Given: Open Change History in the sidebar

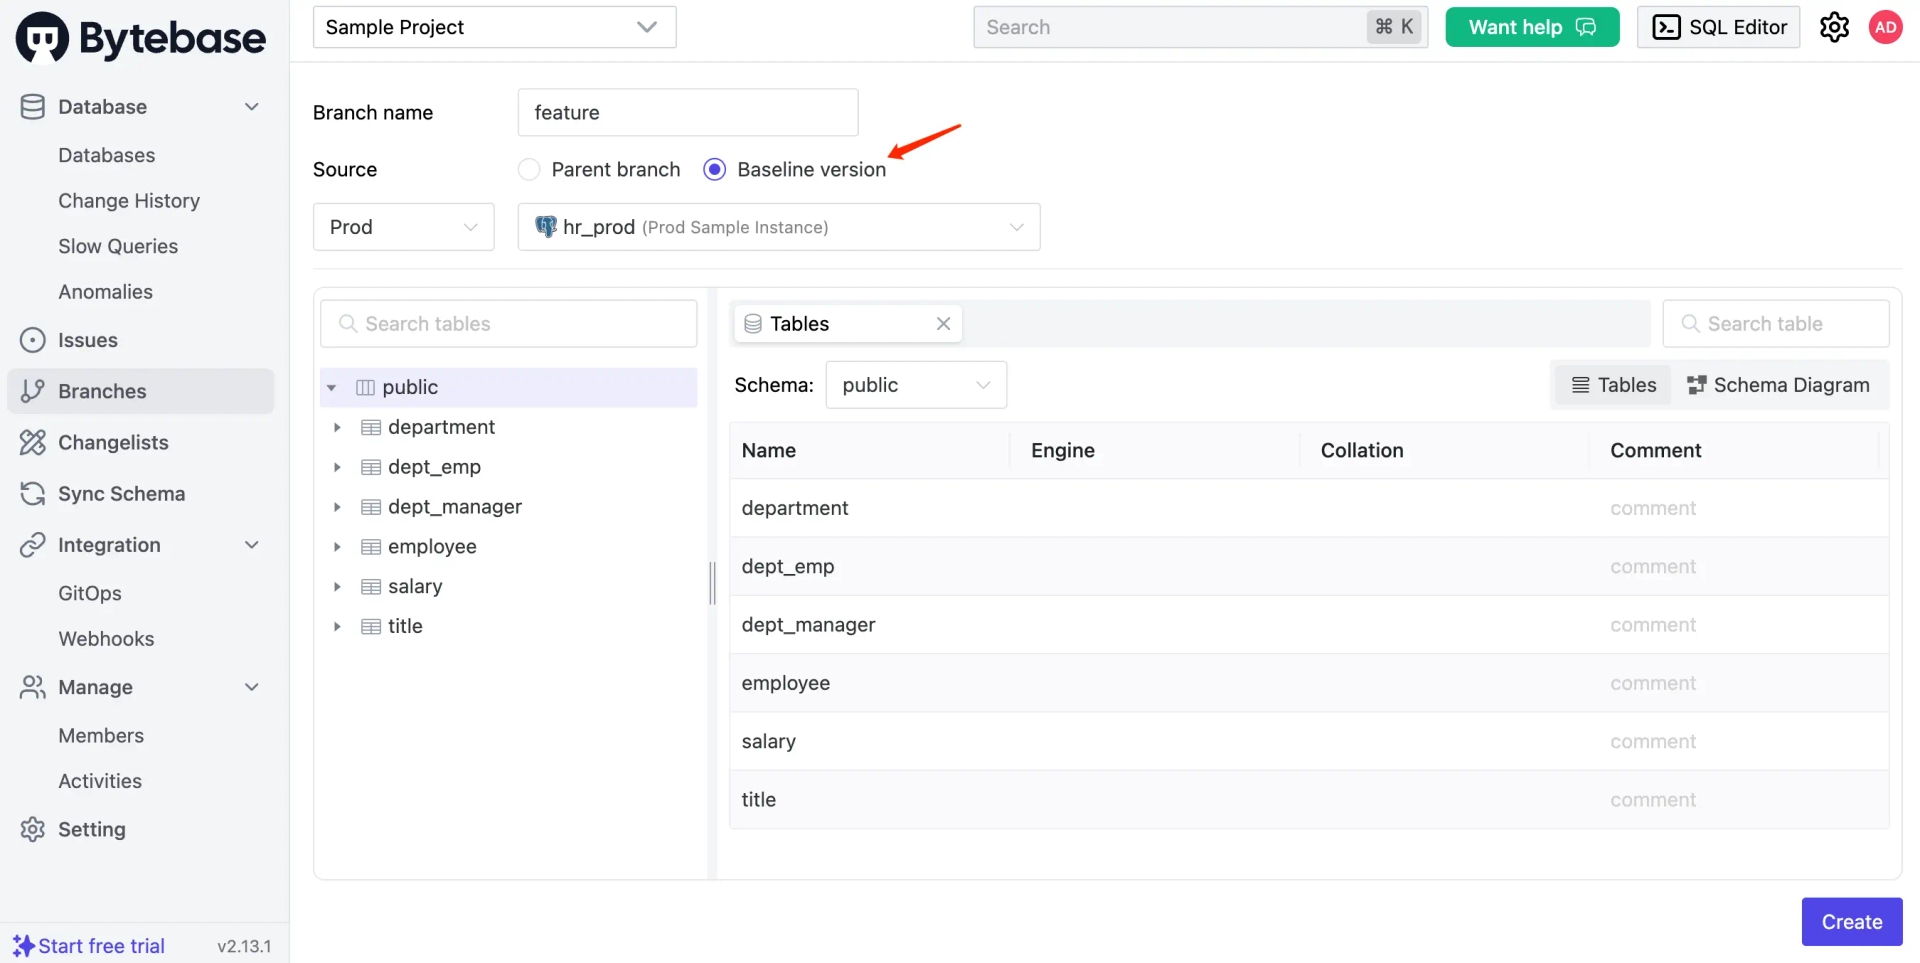Looking at the screenshot, I should tap(129, 201).
